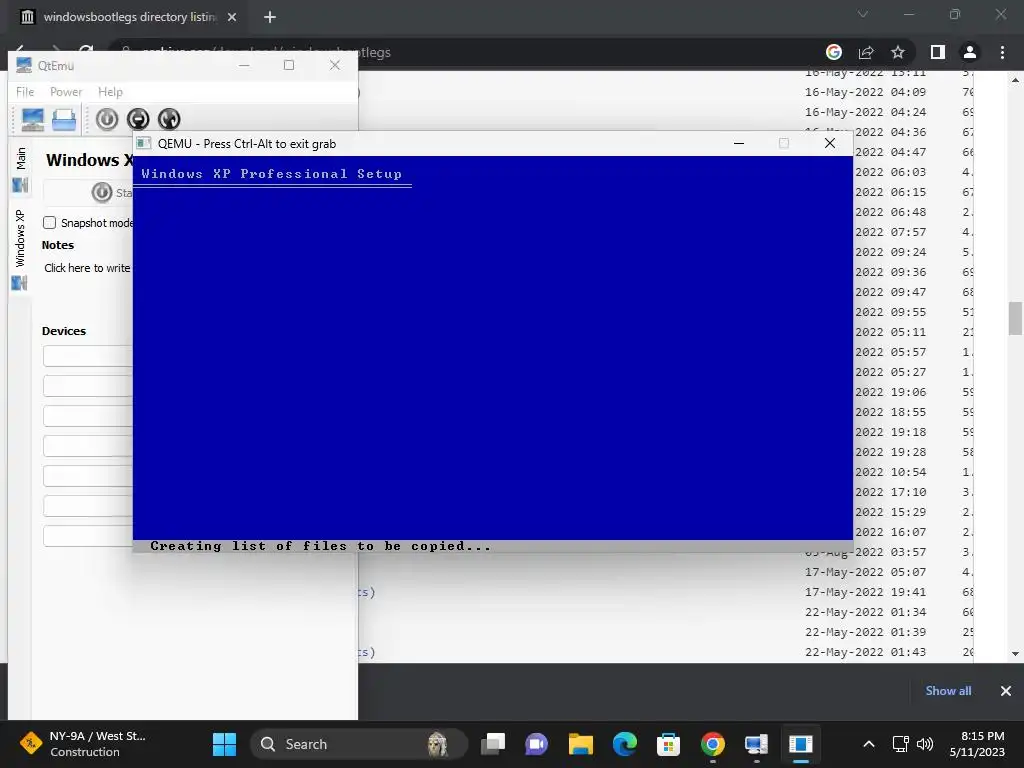This screenshot has height=768, width=1024.
Task: Open NY-9A / West St traffic widget
Action: [84, 744]
